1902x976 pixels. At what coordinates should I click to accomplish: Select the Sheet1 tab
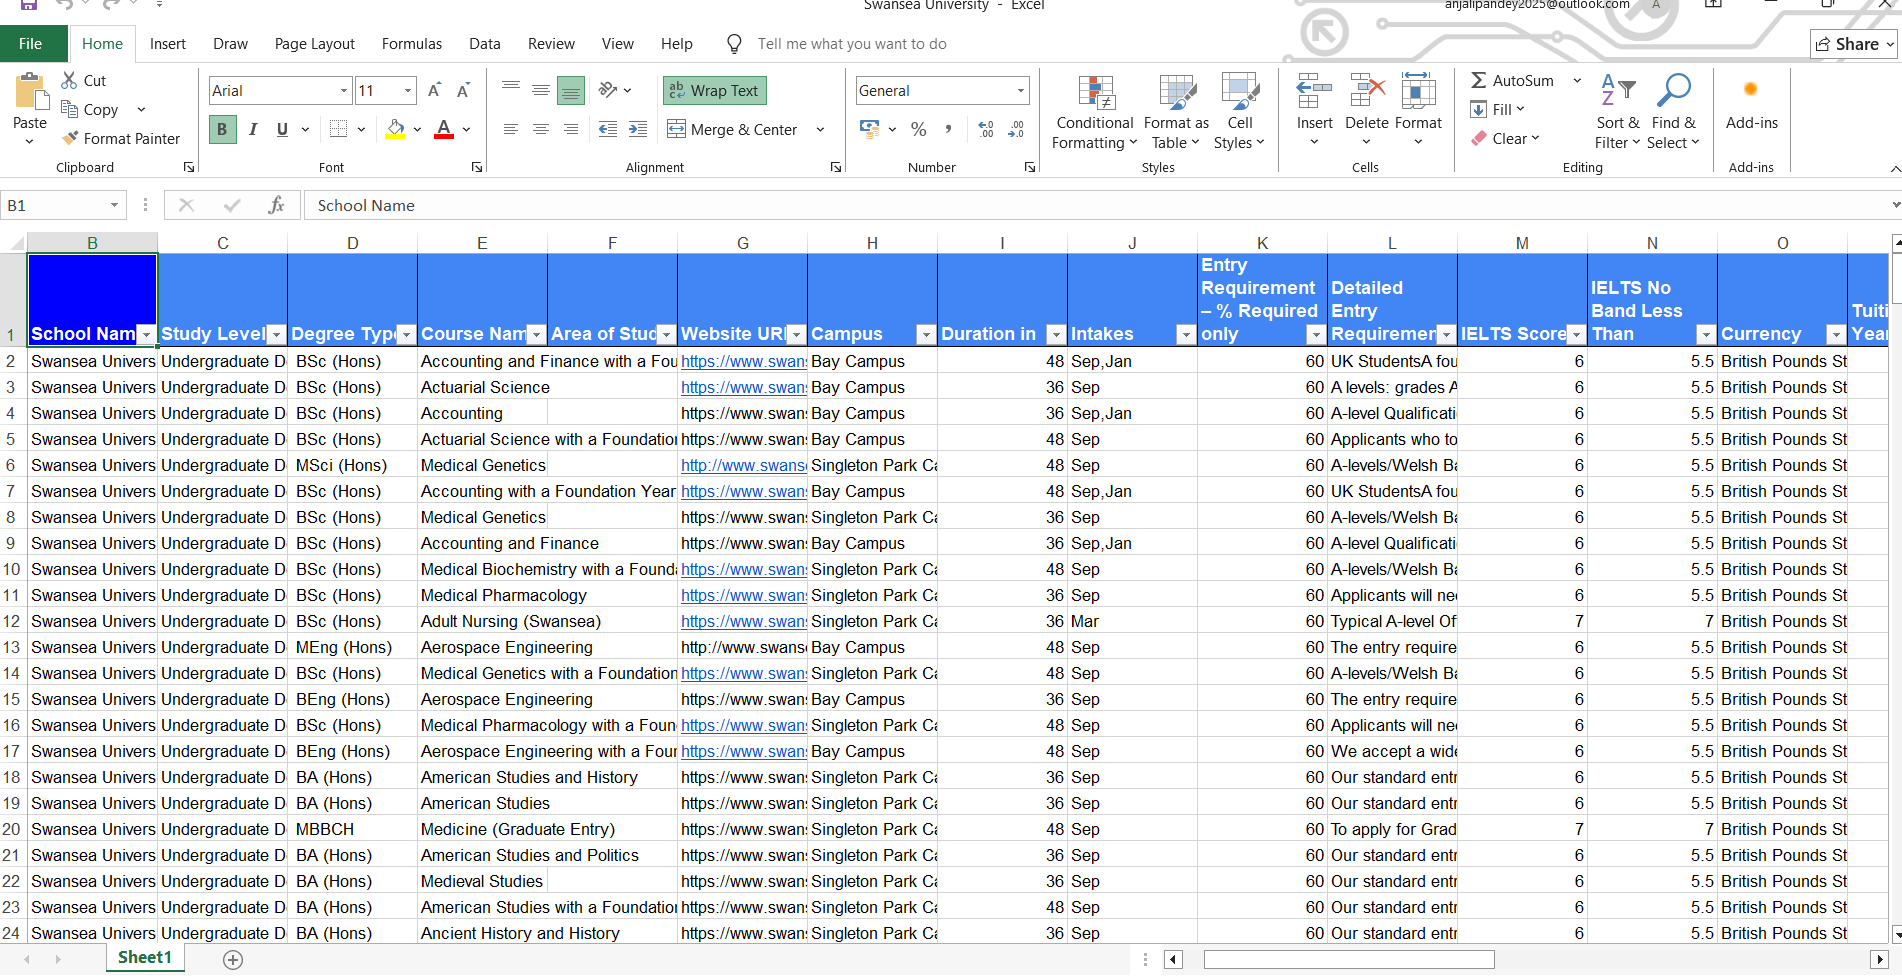tap(145, 958)
